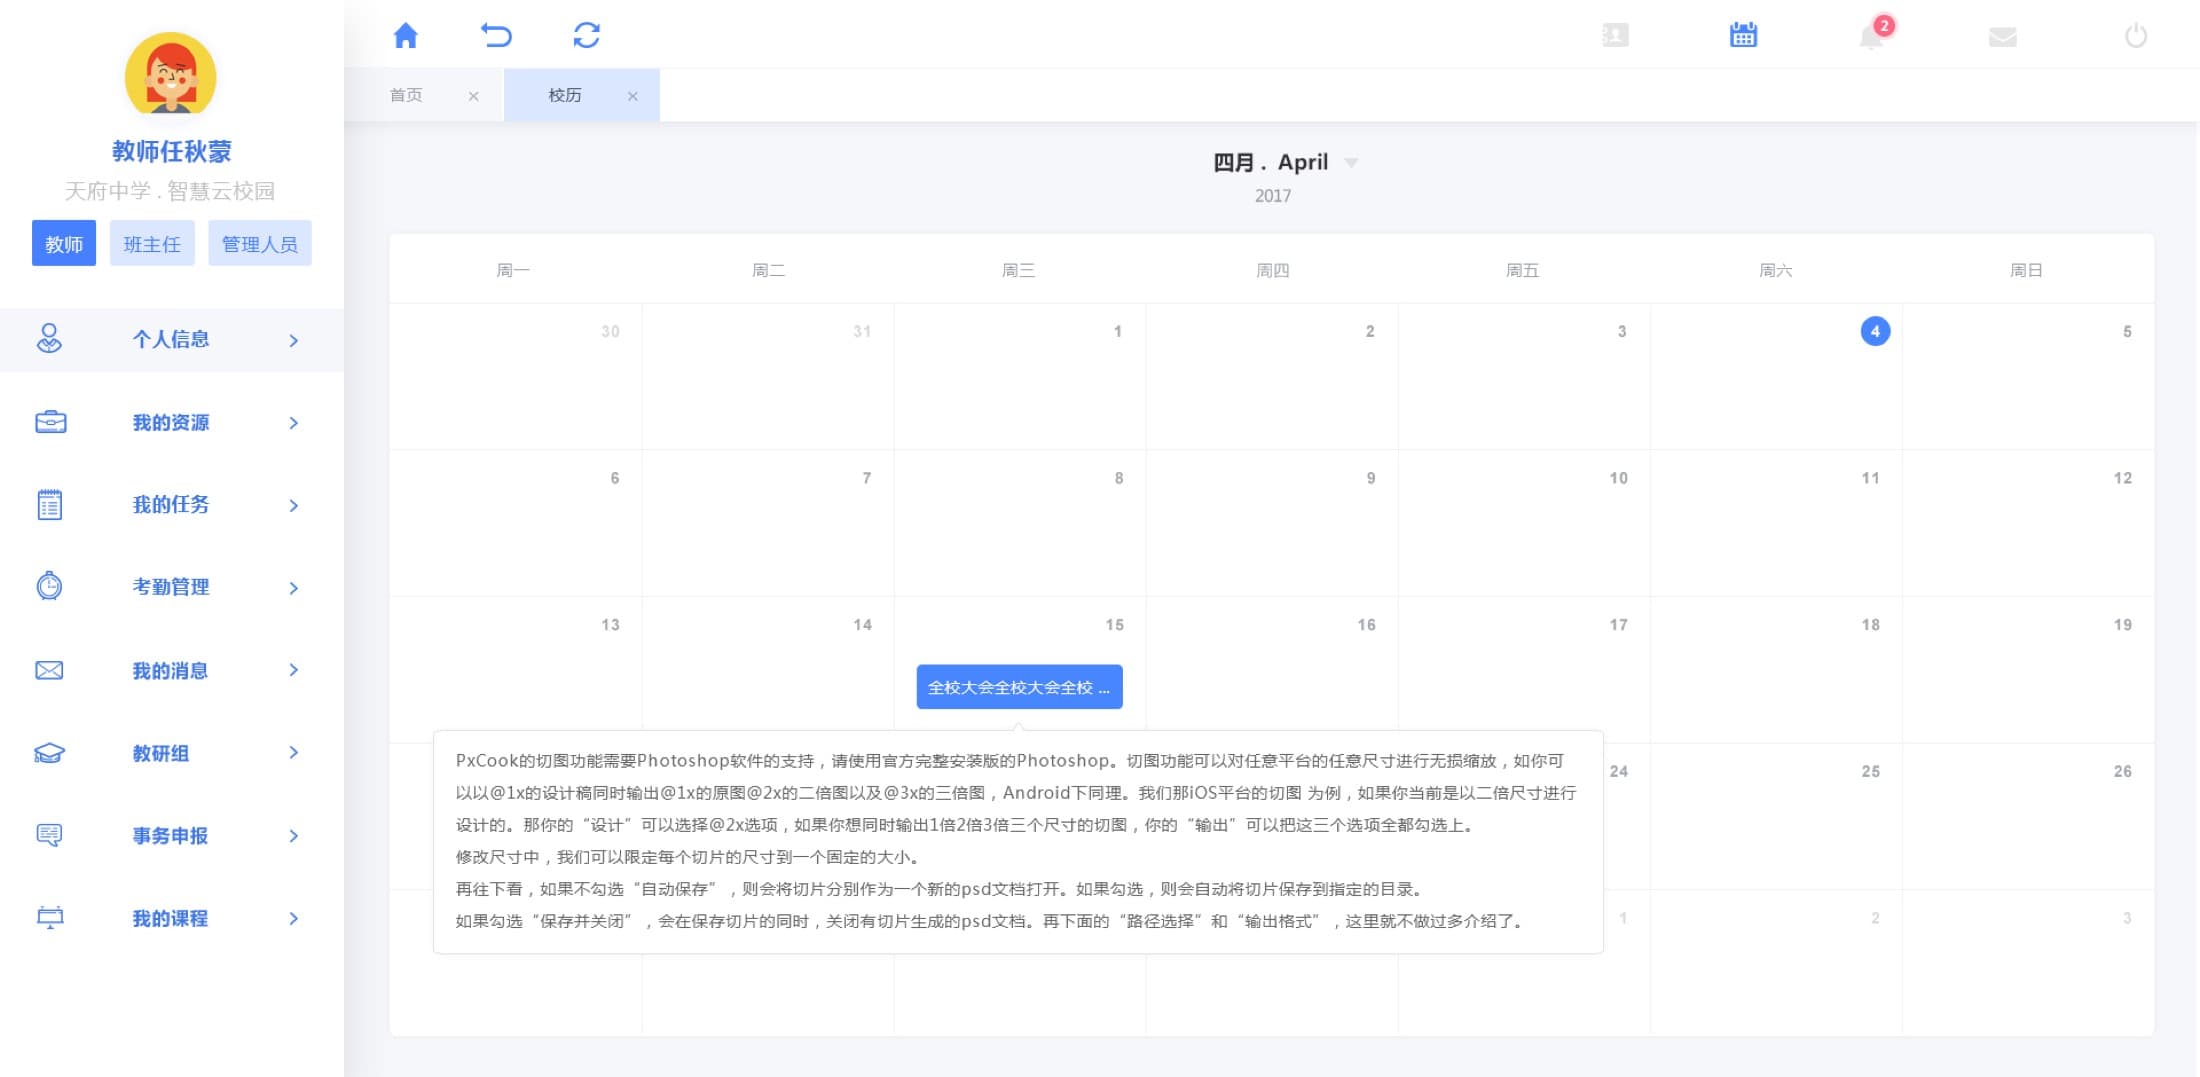Open the month dropdown arrow next to April

click(x=1351, y=163)
